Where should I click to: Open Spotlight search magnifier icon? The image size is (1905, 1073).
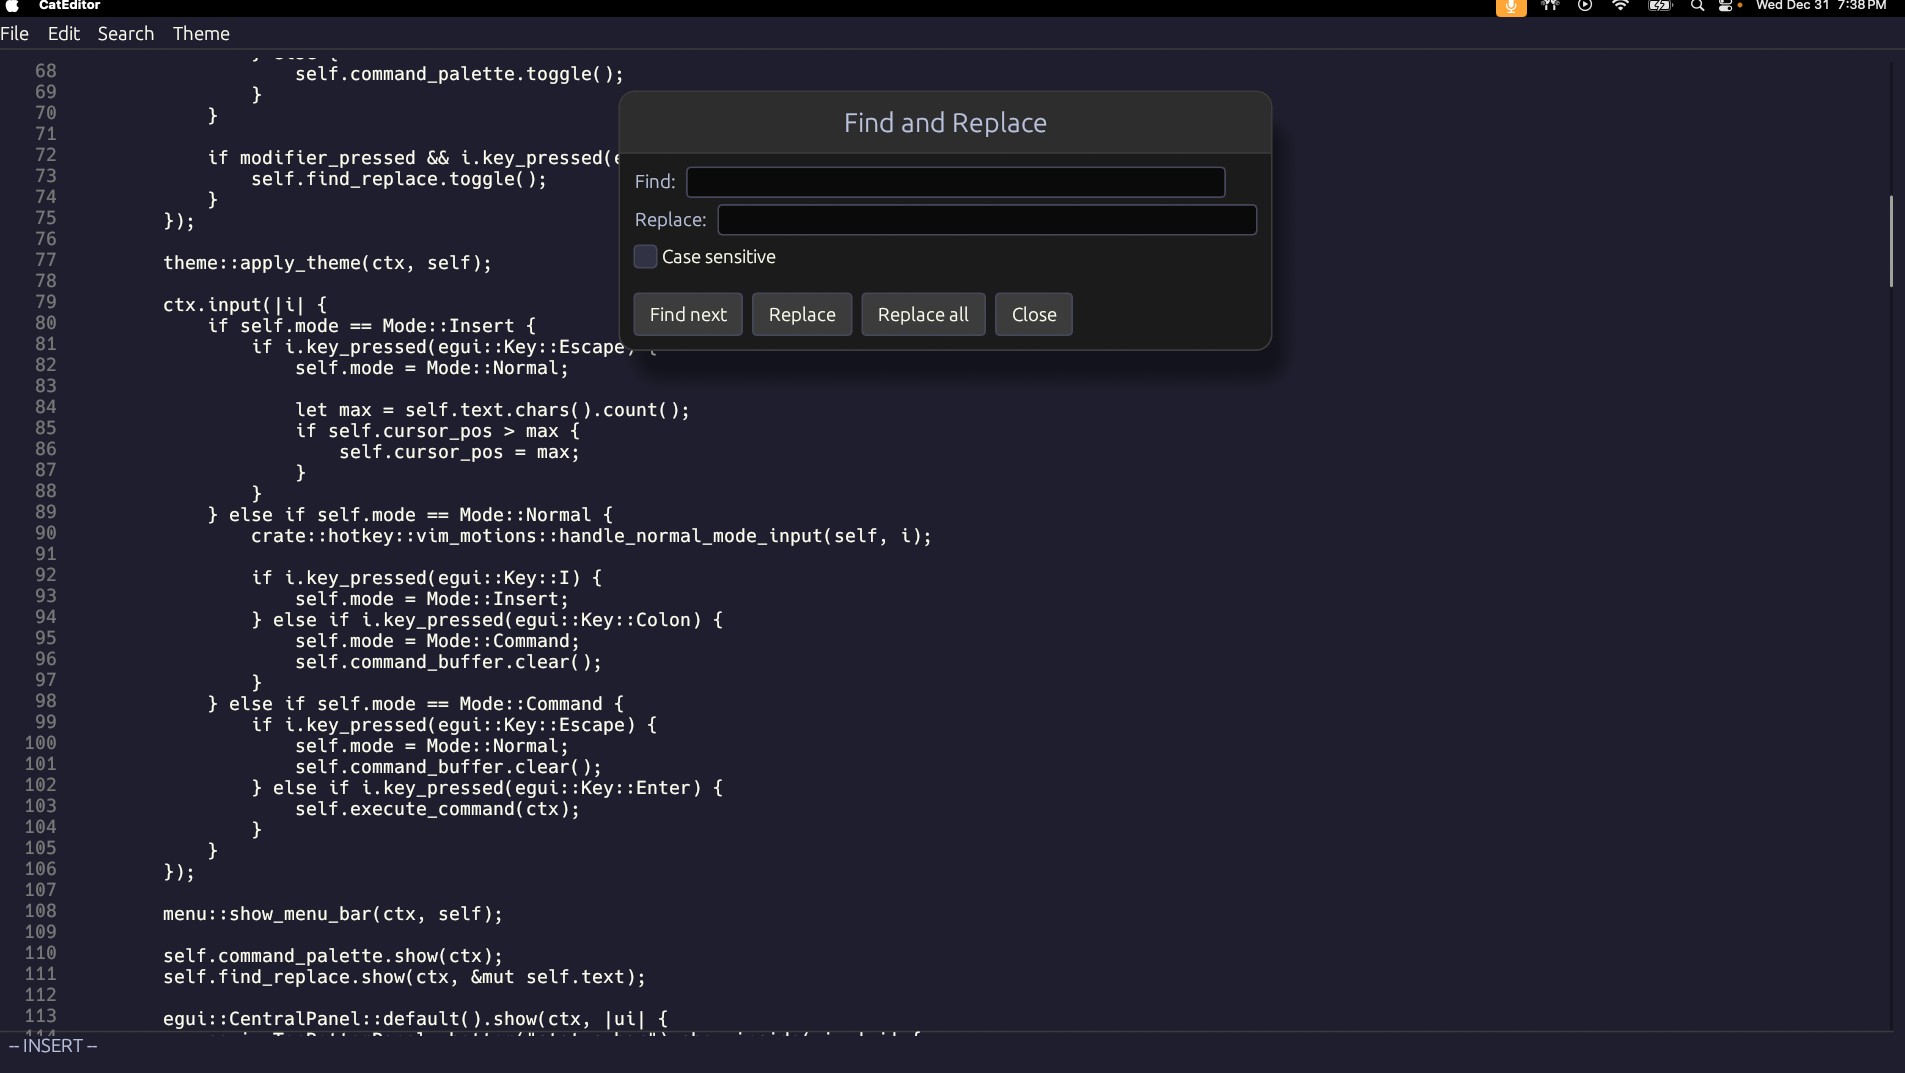click(x=1697, y=6)
